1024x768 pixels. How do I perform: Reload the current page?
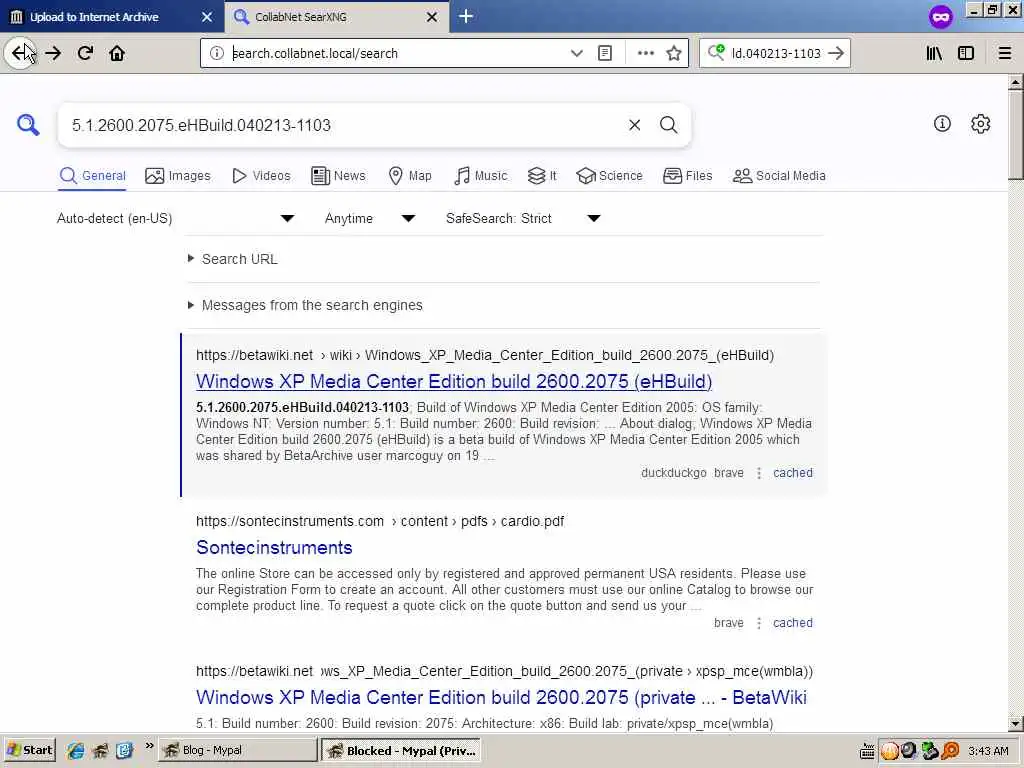(x=85, y=54)
